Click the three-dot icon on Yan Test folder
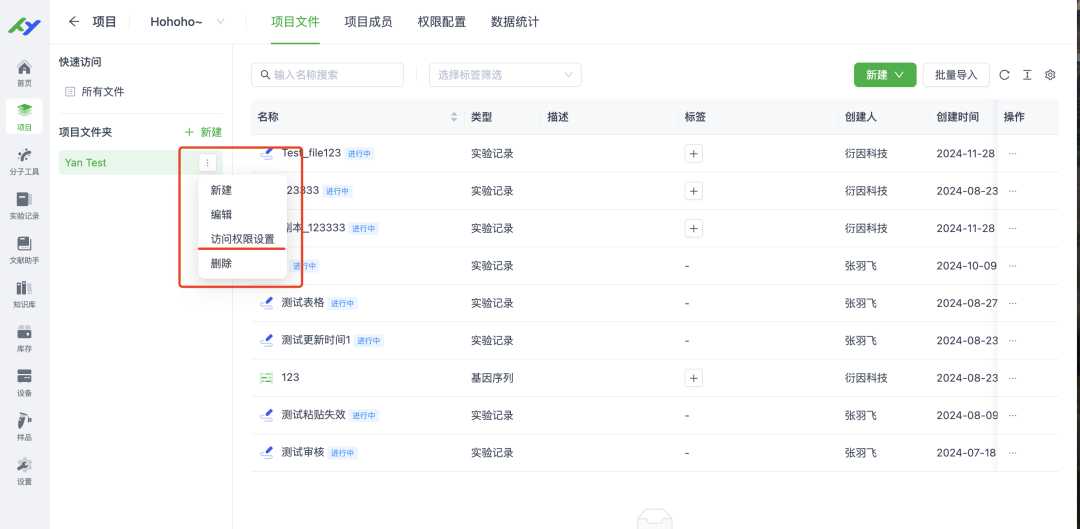Screen dimensions: 1080x529 207,163
